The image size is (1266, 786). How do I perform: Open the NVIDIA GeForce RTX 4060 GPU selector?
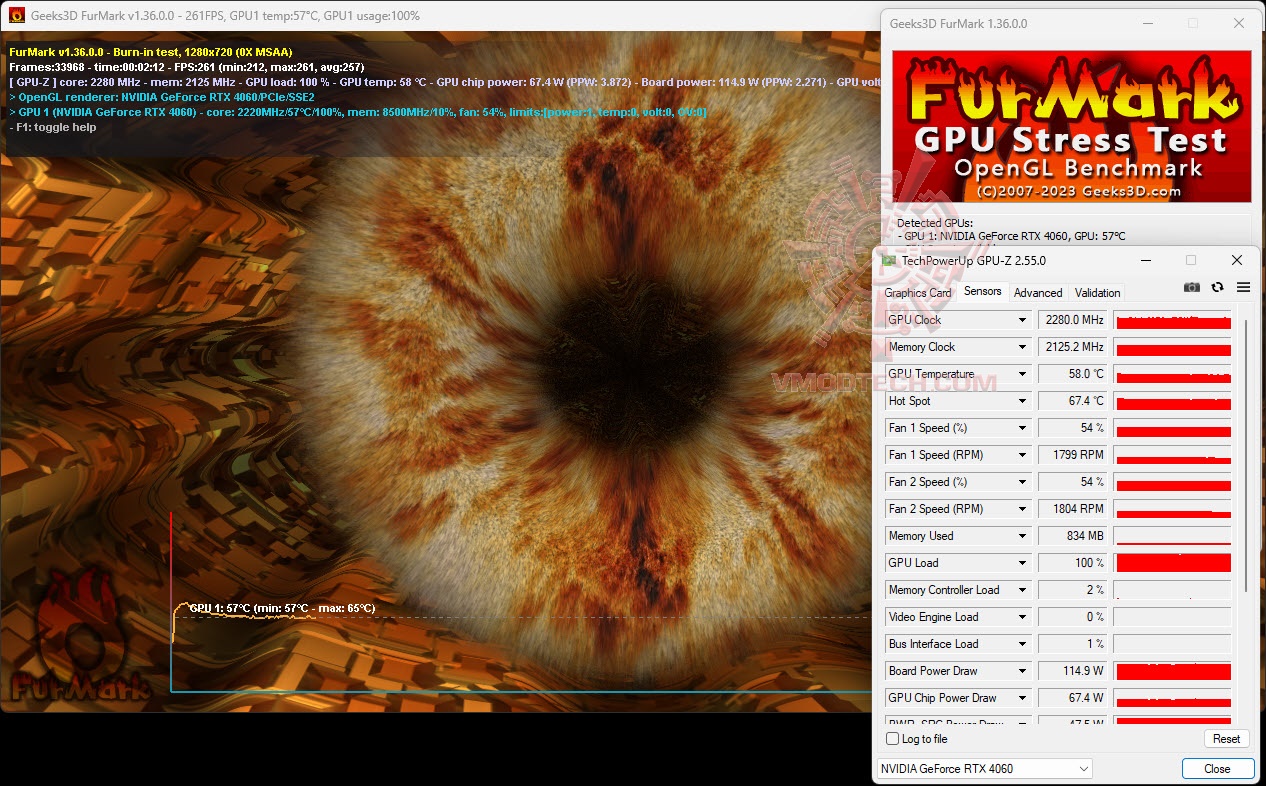click(x=984, y=769)
